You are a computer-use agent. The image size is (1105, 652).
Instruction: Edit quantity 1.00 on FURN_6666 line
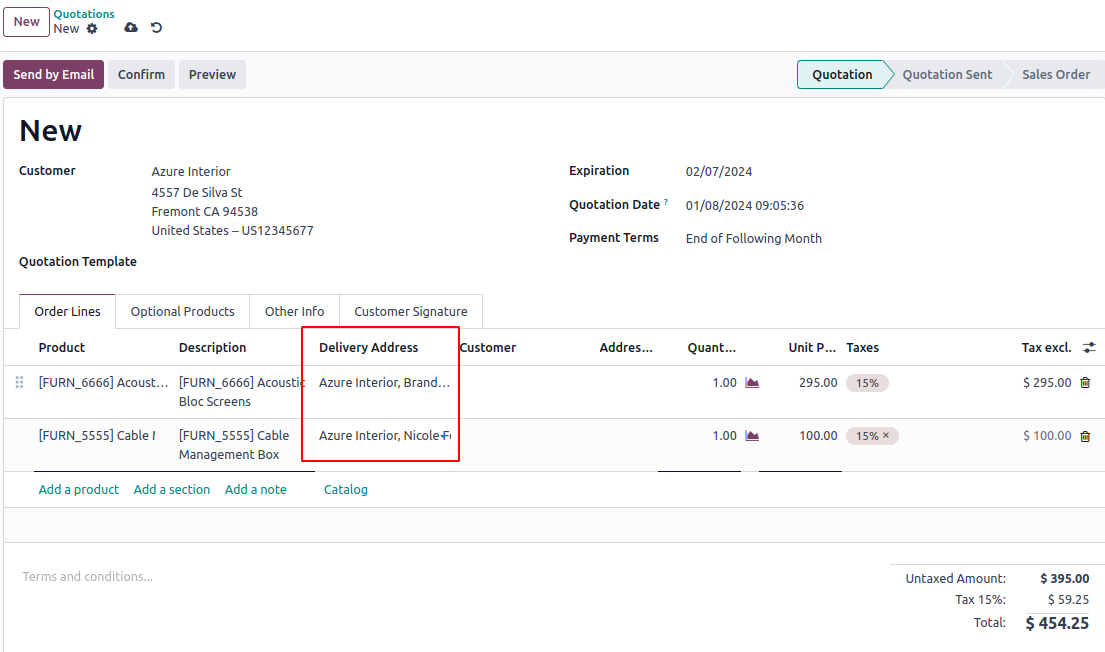click(724, 383)
